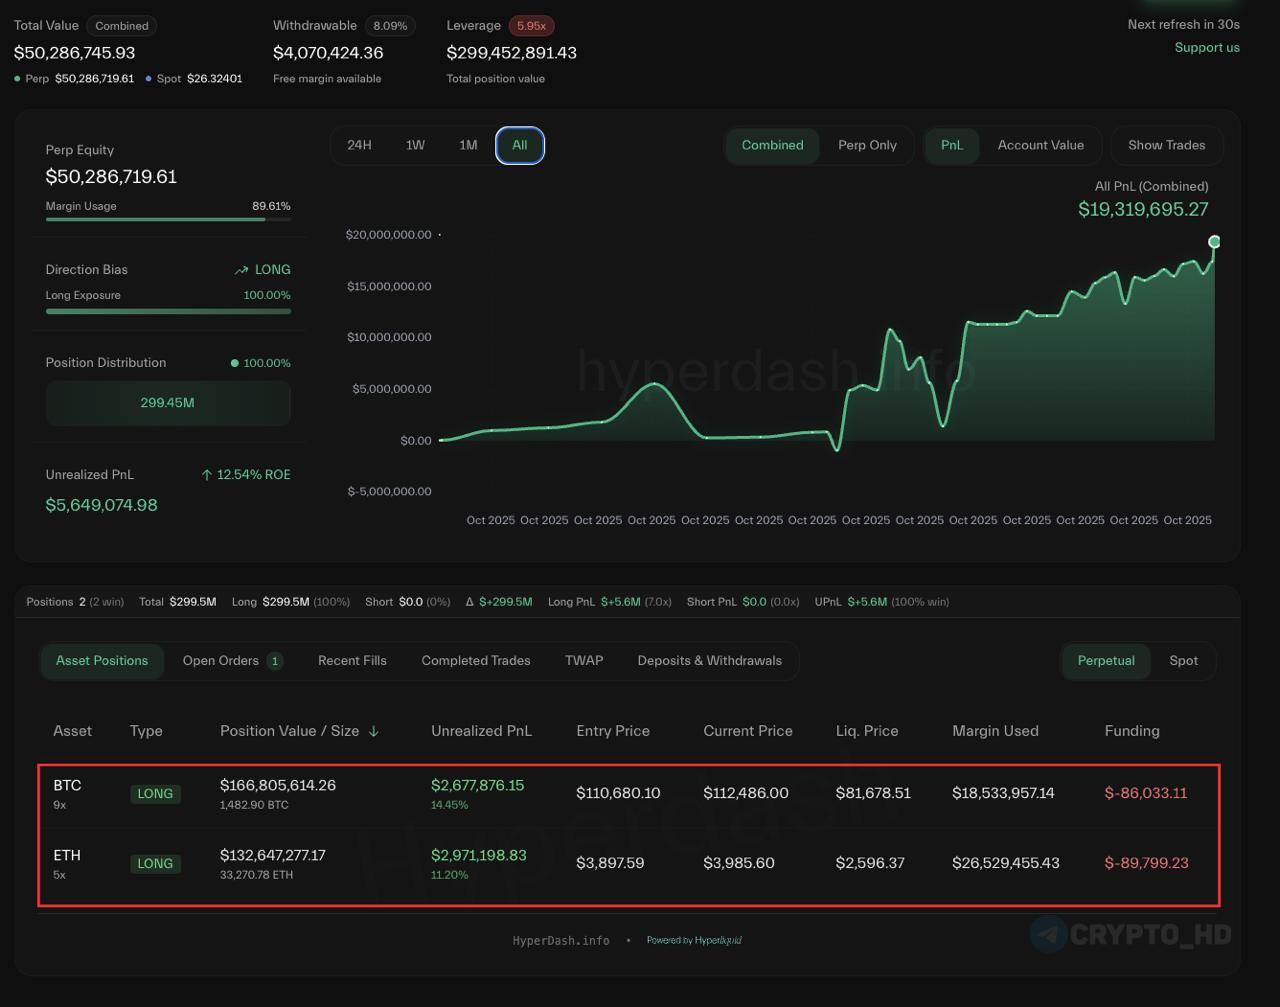Open the Deposits & Withdrawals tab
Image resolution: width=1280 pixels, height=1007 pixels.
(709, 661)
